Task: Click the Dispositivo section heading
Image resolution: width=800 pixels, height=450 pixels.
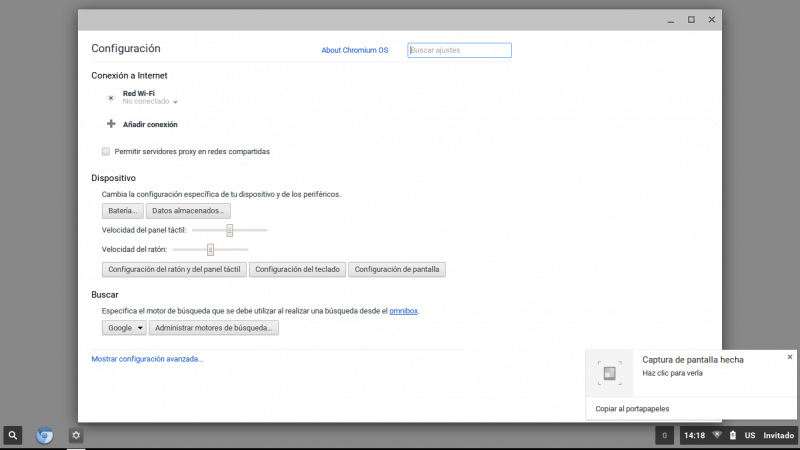Action: 113,178
